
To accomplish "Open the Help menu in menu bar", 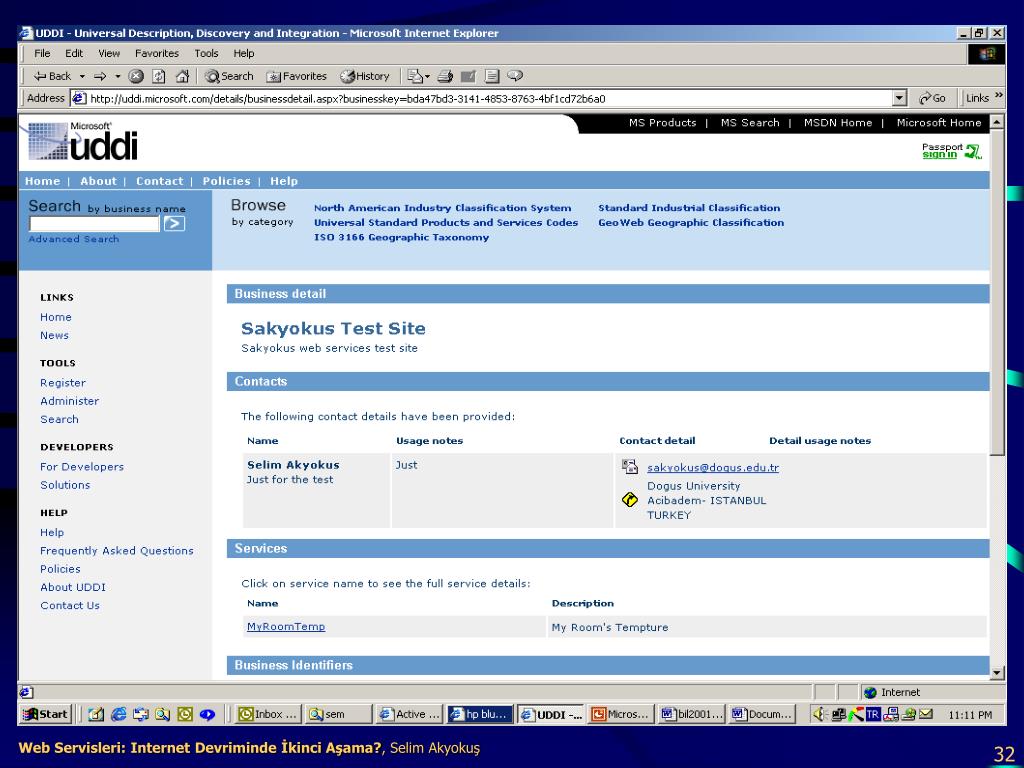I will click(244, 54).
